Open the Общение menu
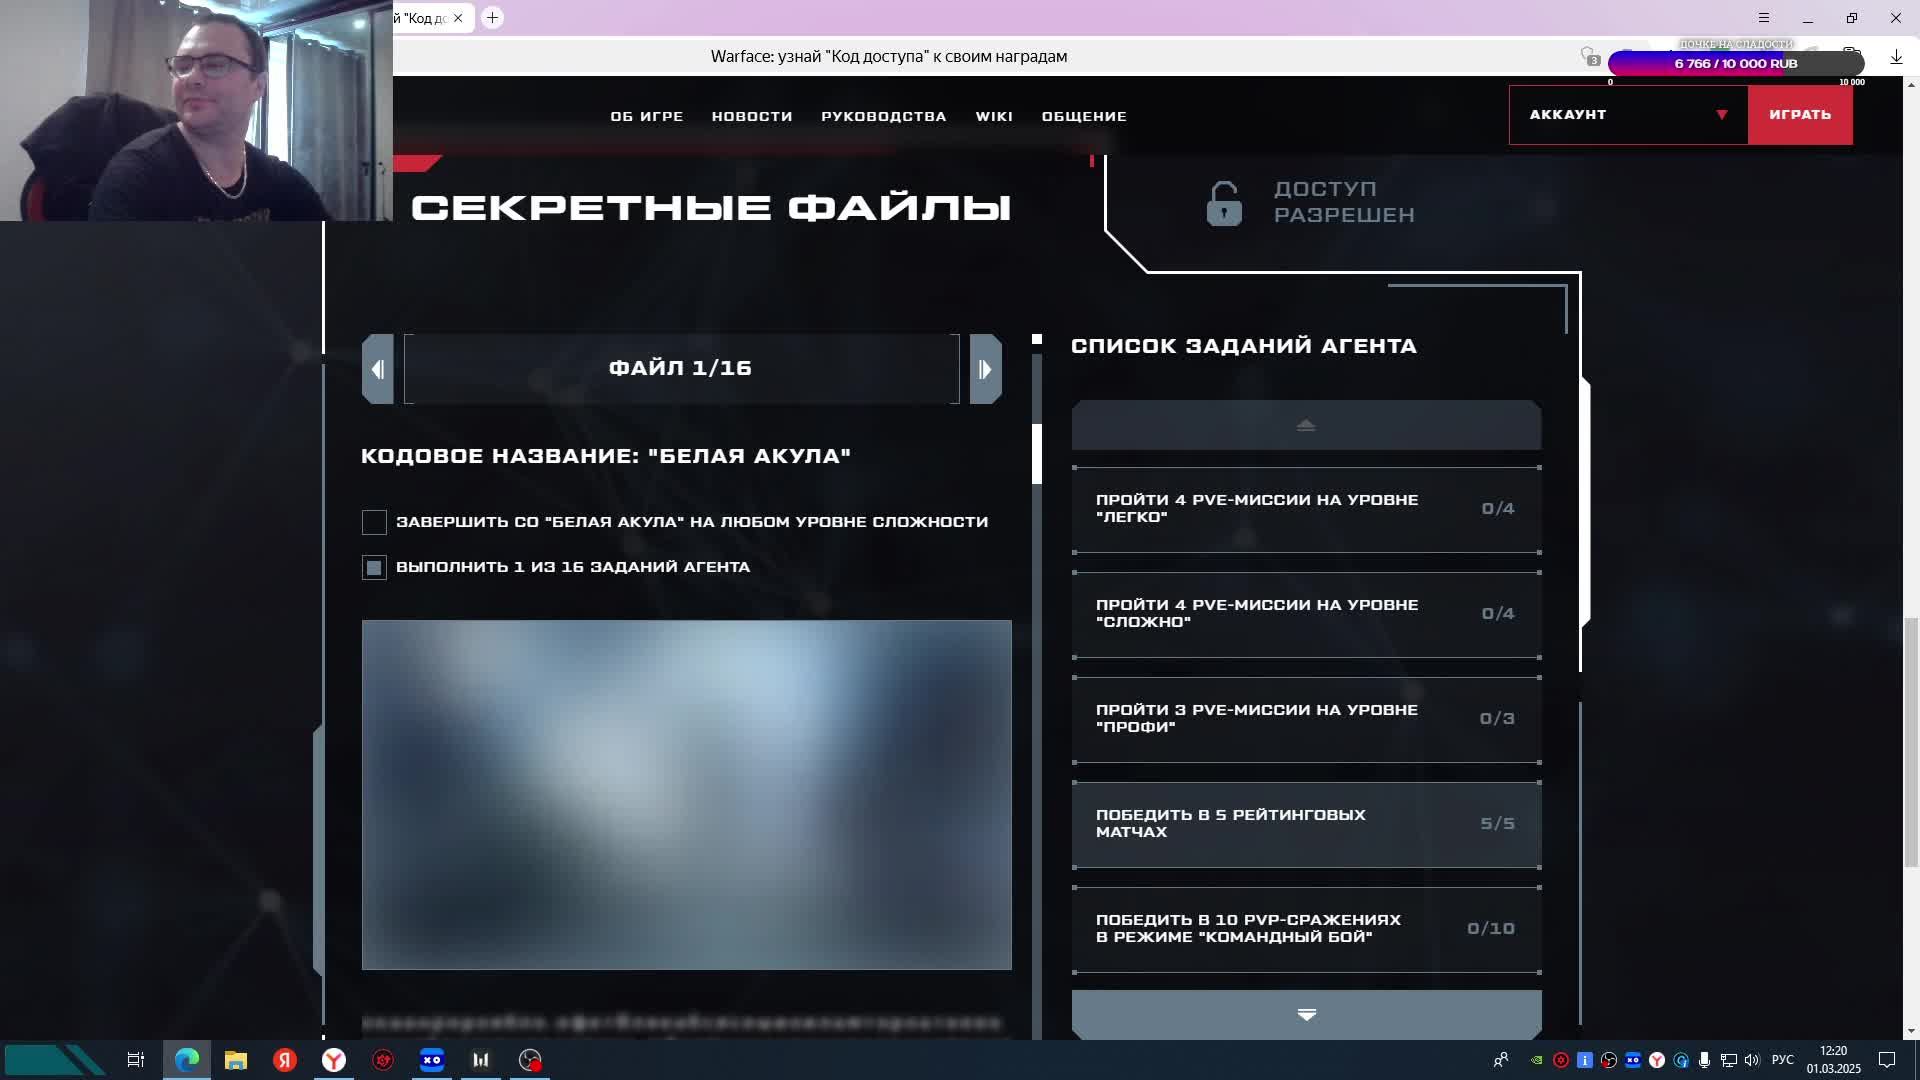1920x1080 pixels. 1084,117
